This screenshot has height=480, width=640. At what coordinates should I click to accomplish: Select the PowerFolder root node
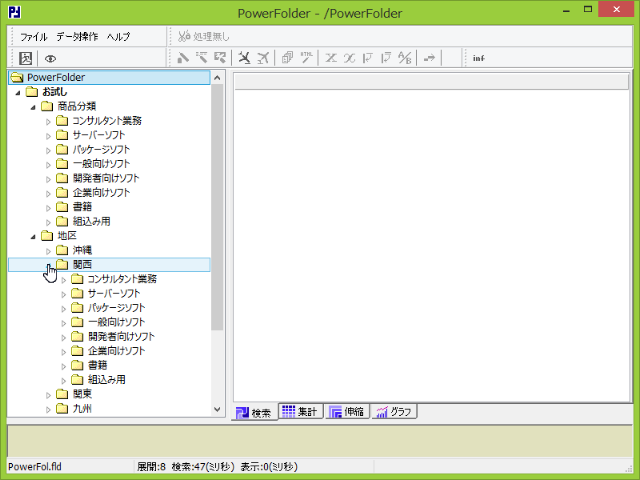click(109, 77)
